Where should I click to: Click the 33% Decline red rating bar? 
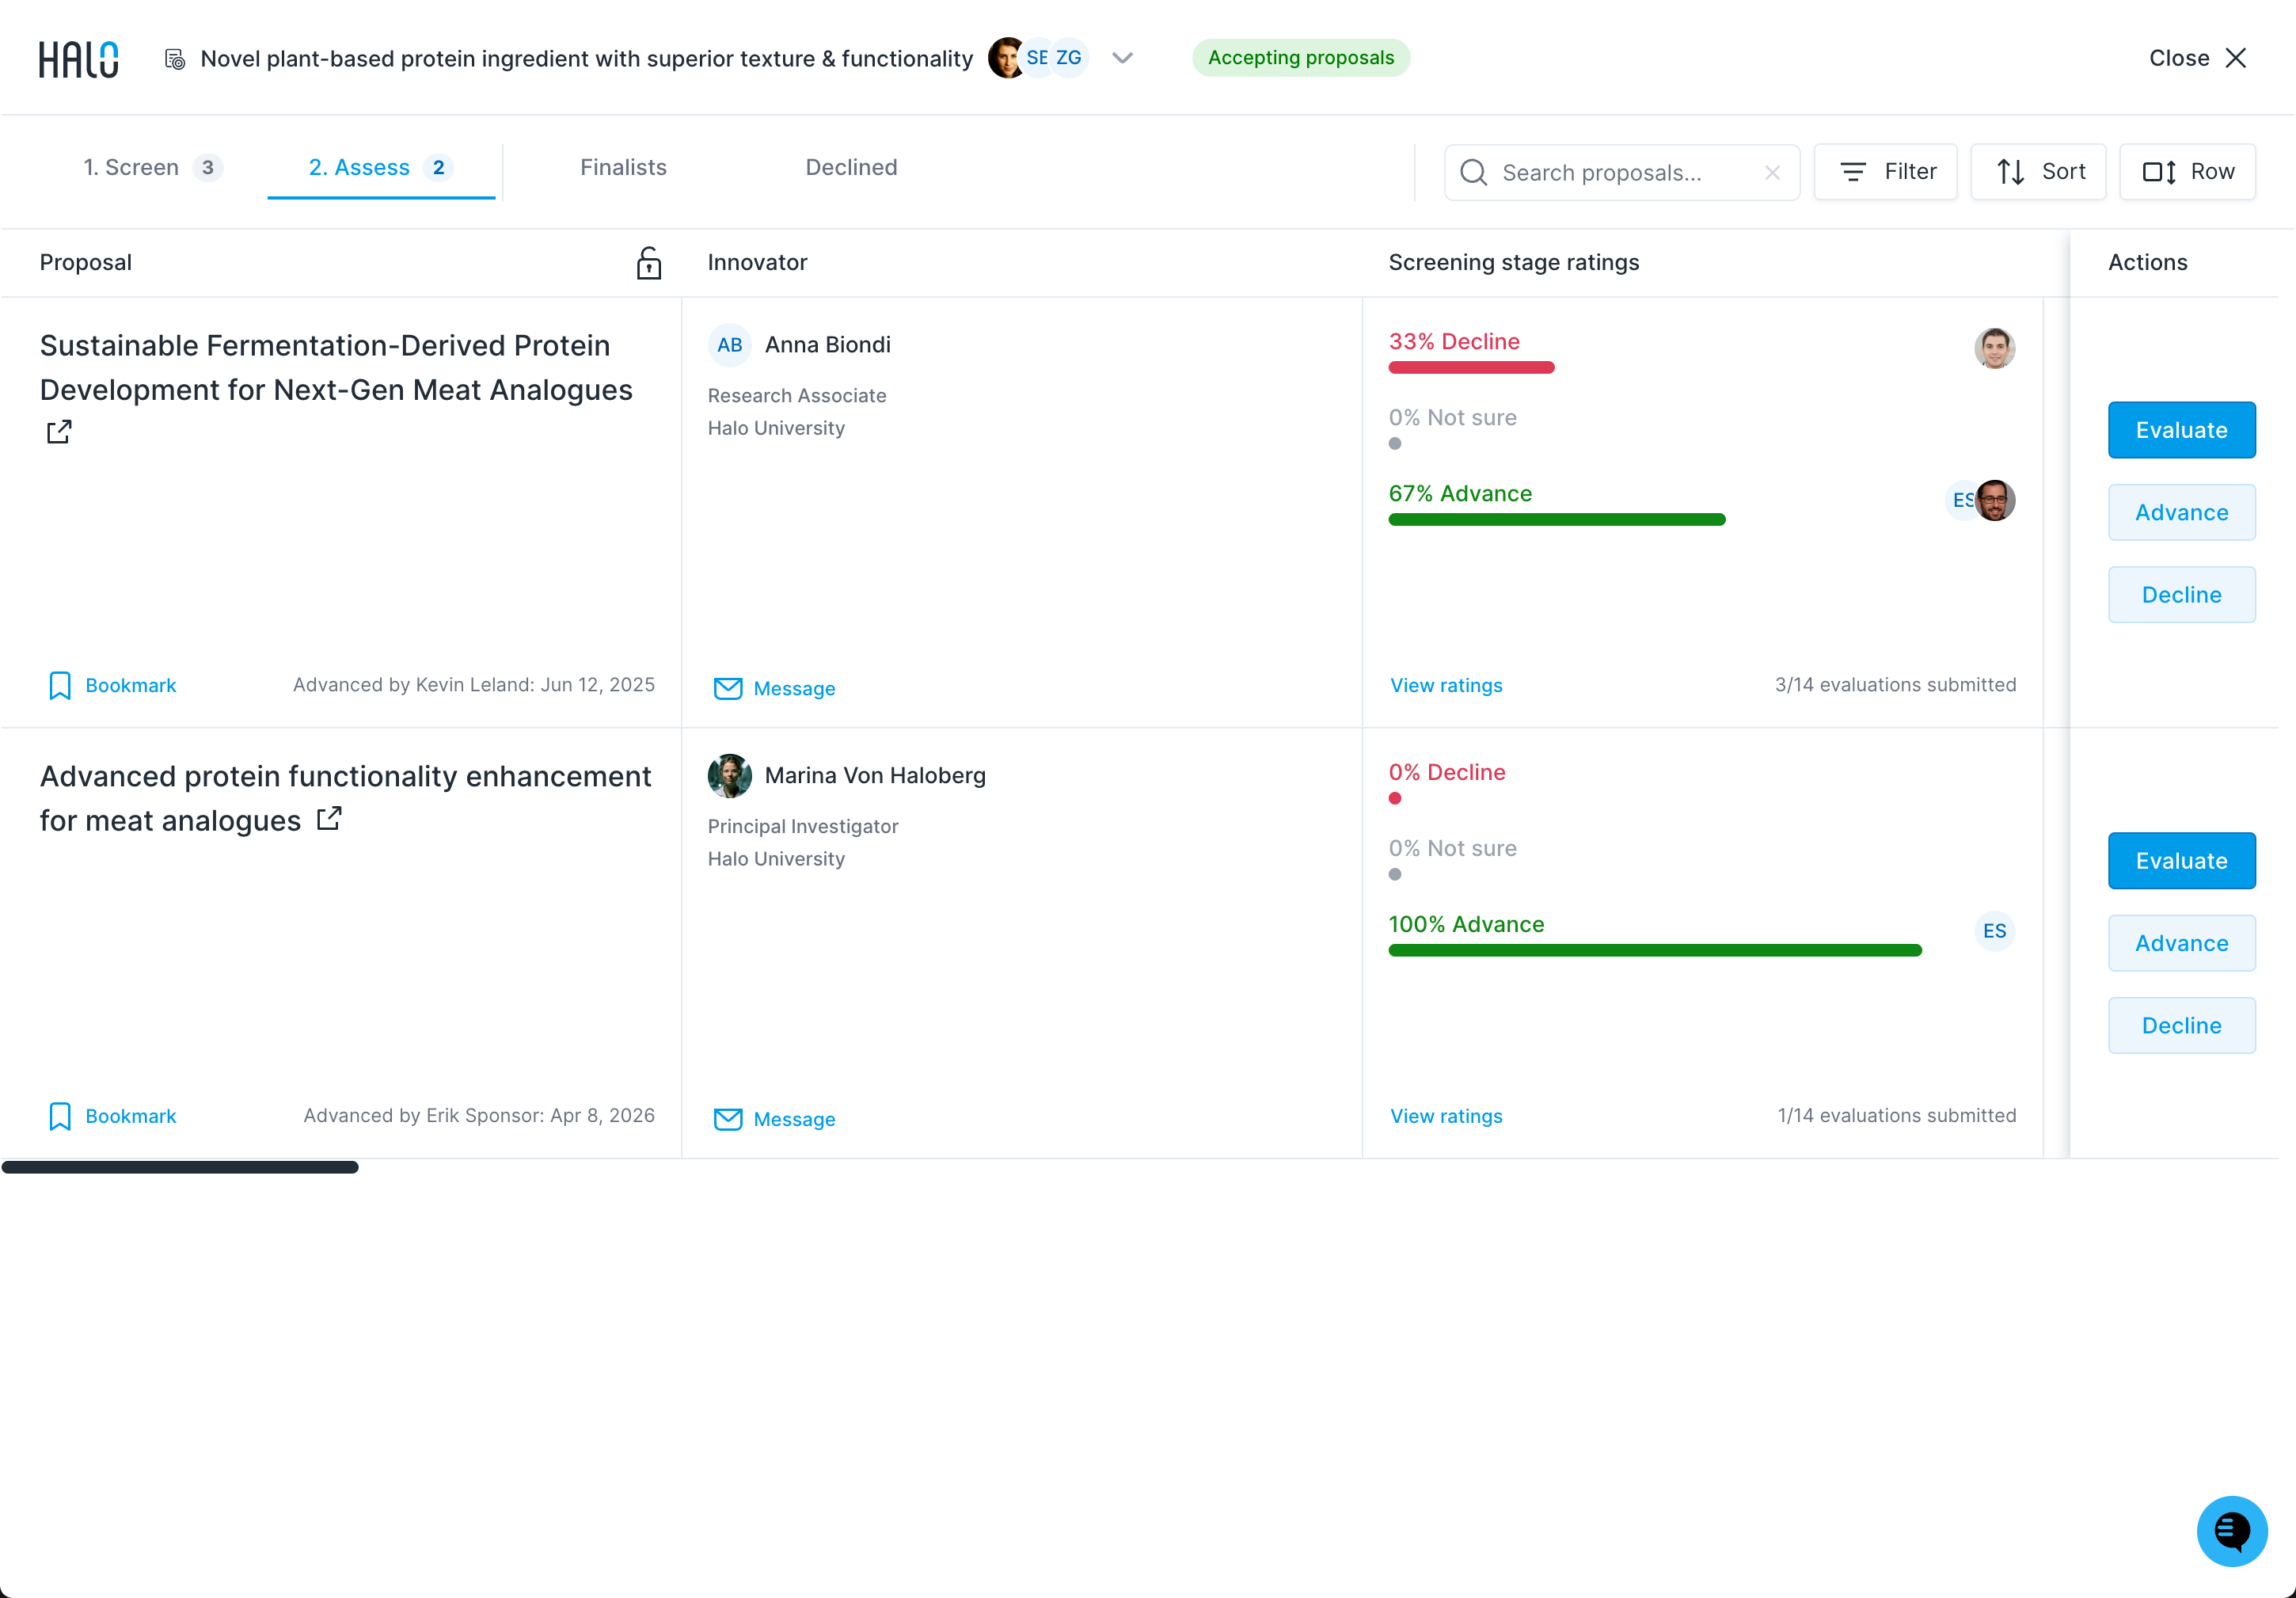pyautogui.click(x=1471, y=368)
